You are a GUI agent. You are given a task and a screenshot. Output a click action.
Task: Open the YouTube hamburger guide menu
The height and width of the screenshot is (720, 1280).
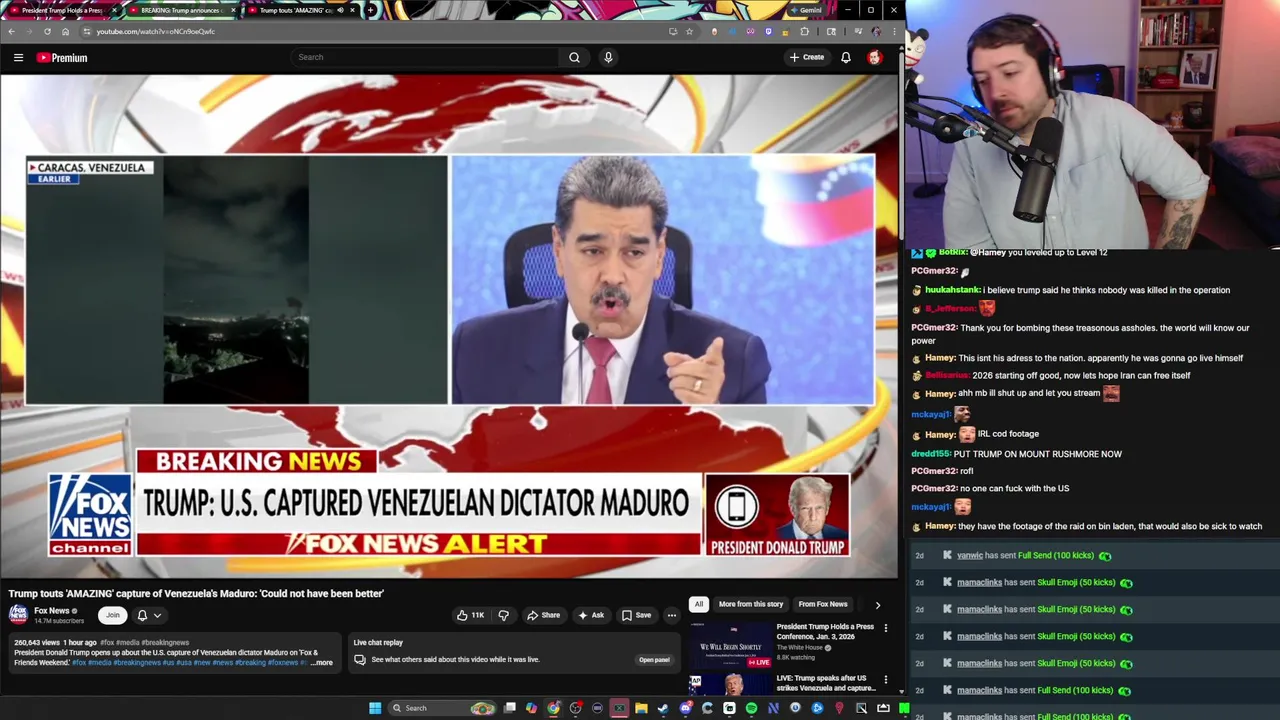[18, 57]
